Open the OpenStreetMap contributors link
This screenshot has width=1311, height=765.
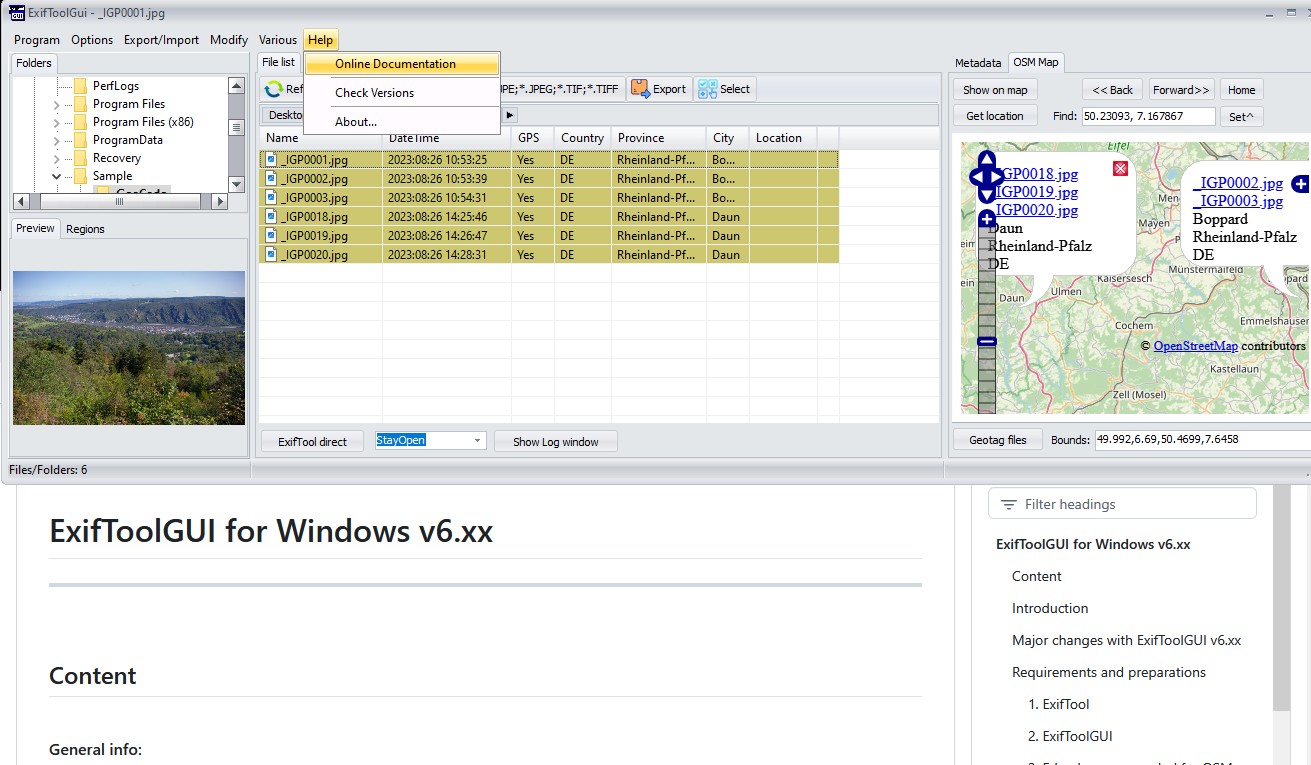point(1195,346)
